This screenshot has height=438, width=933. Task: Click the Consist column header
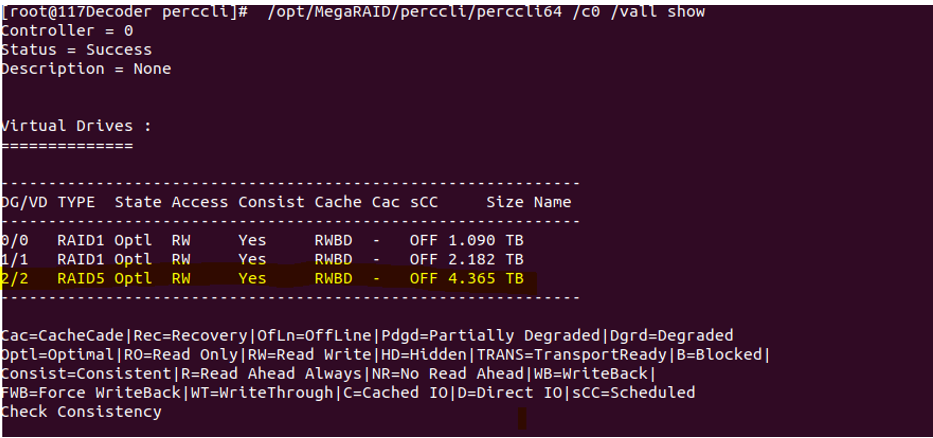(x=270, y=202)
